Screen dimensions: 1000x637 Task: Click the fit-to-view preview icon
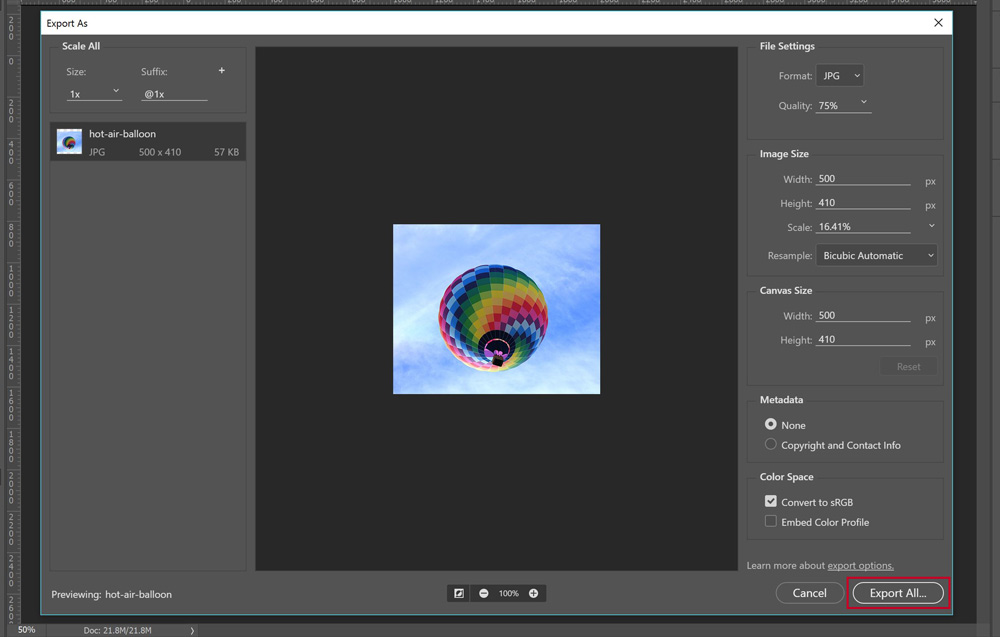[459, 594]
